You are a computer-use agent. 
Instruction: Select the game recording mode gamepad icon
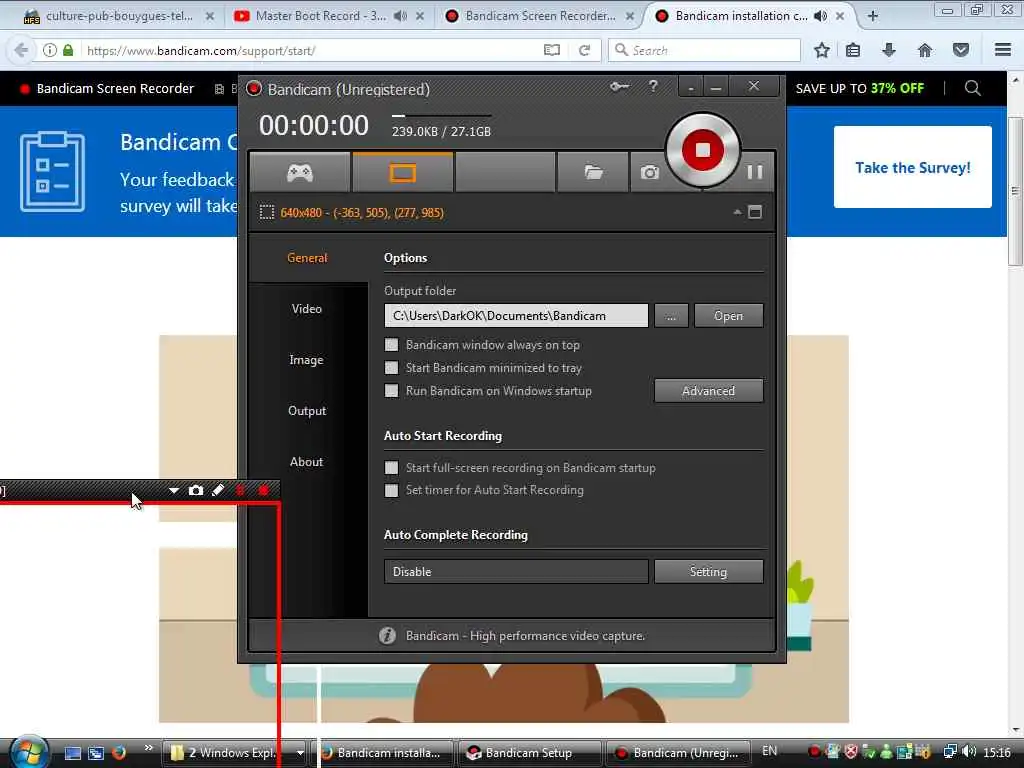tap(300, 172)
